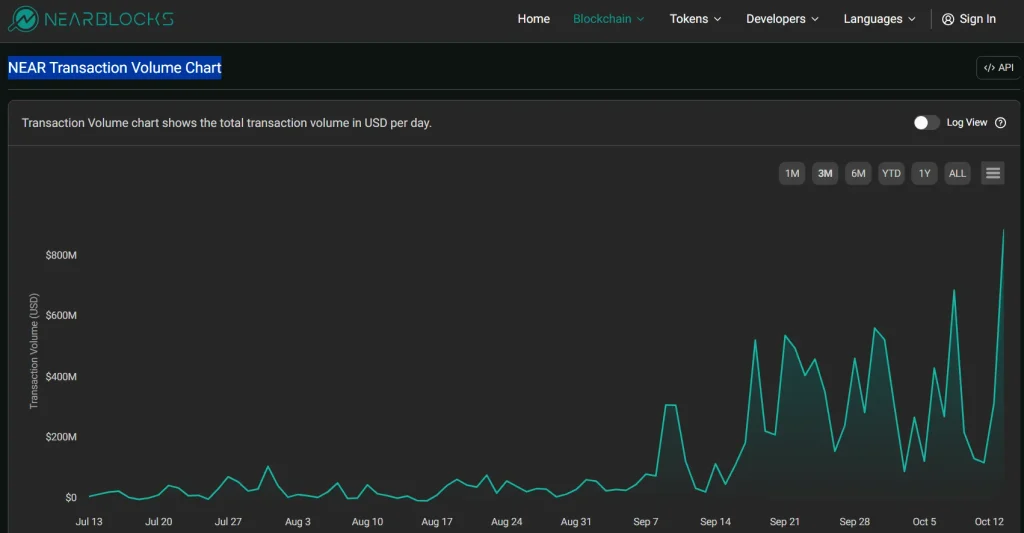Click the Sign In user icon
The height and width of the screenshot is (533, 1024).
click(x=948, y=19)
